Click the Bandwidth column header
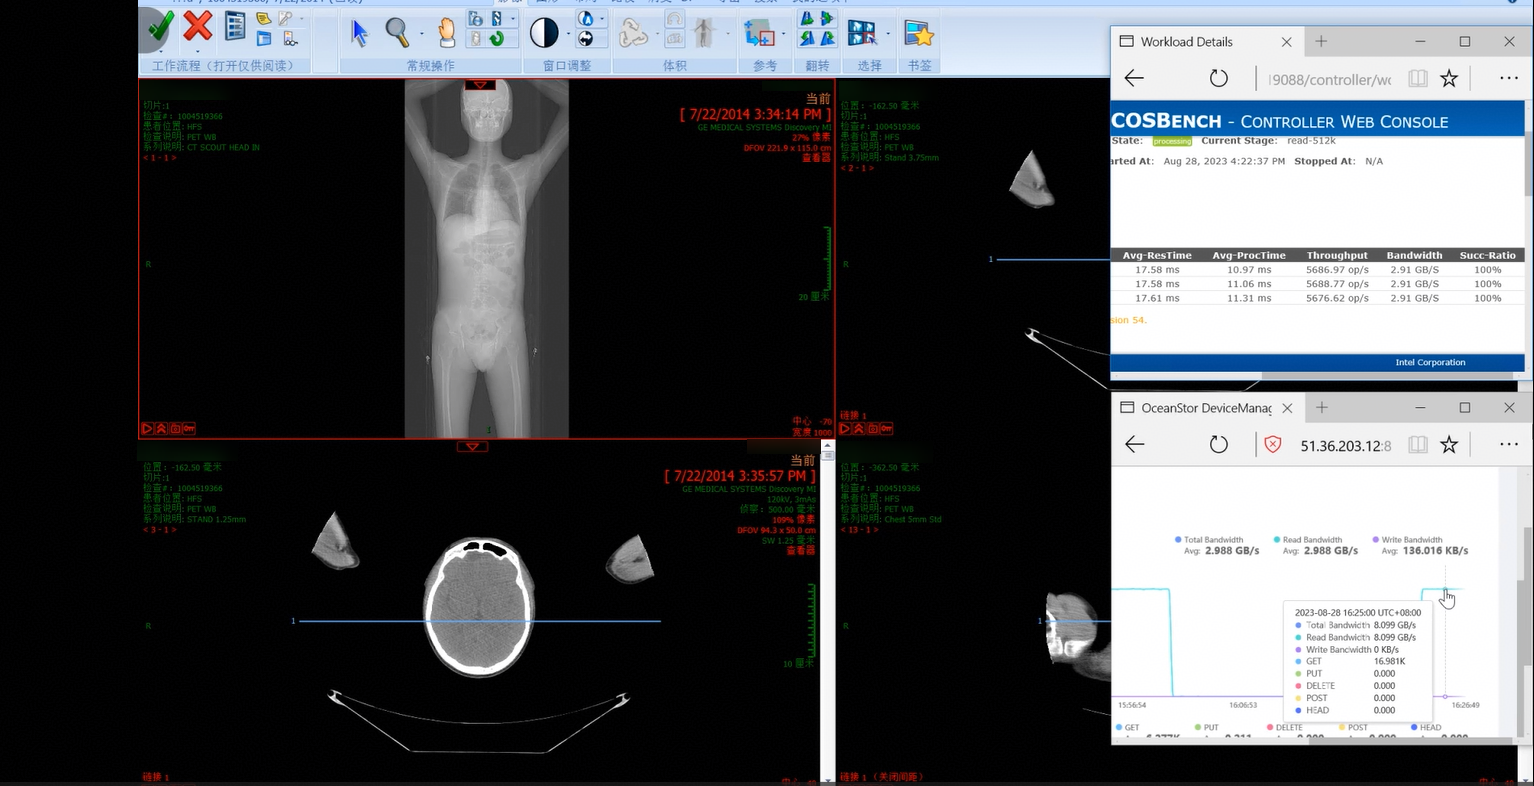This screenshot has height=786, width=1534. pyautogui.click(x=1414, y=255)
